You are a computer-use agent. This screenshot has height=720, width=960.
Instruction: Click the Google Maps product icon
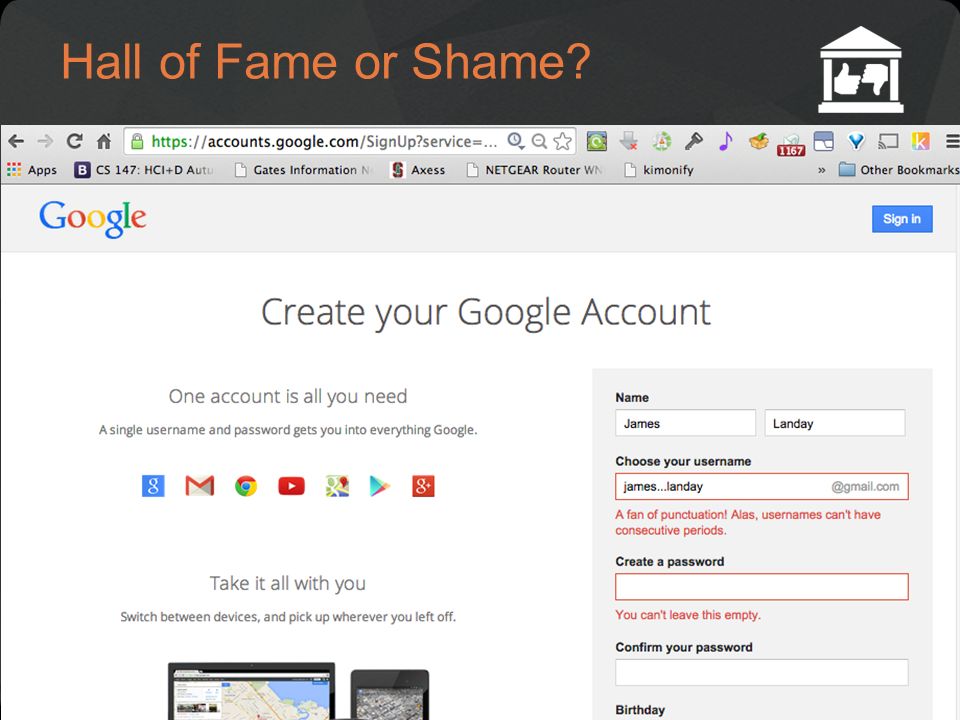click(337, 486)
